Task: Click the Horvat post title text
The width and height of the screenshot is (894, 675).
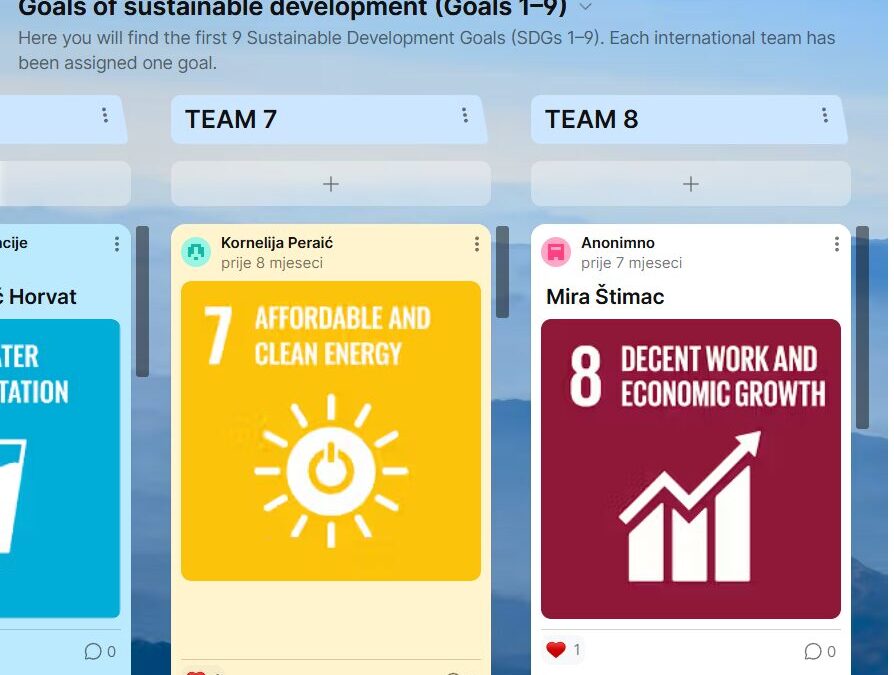Action: [x=38, y=296]
